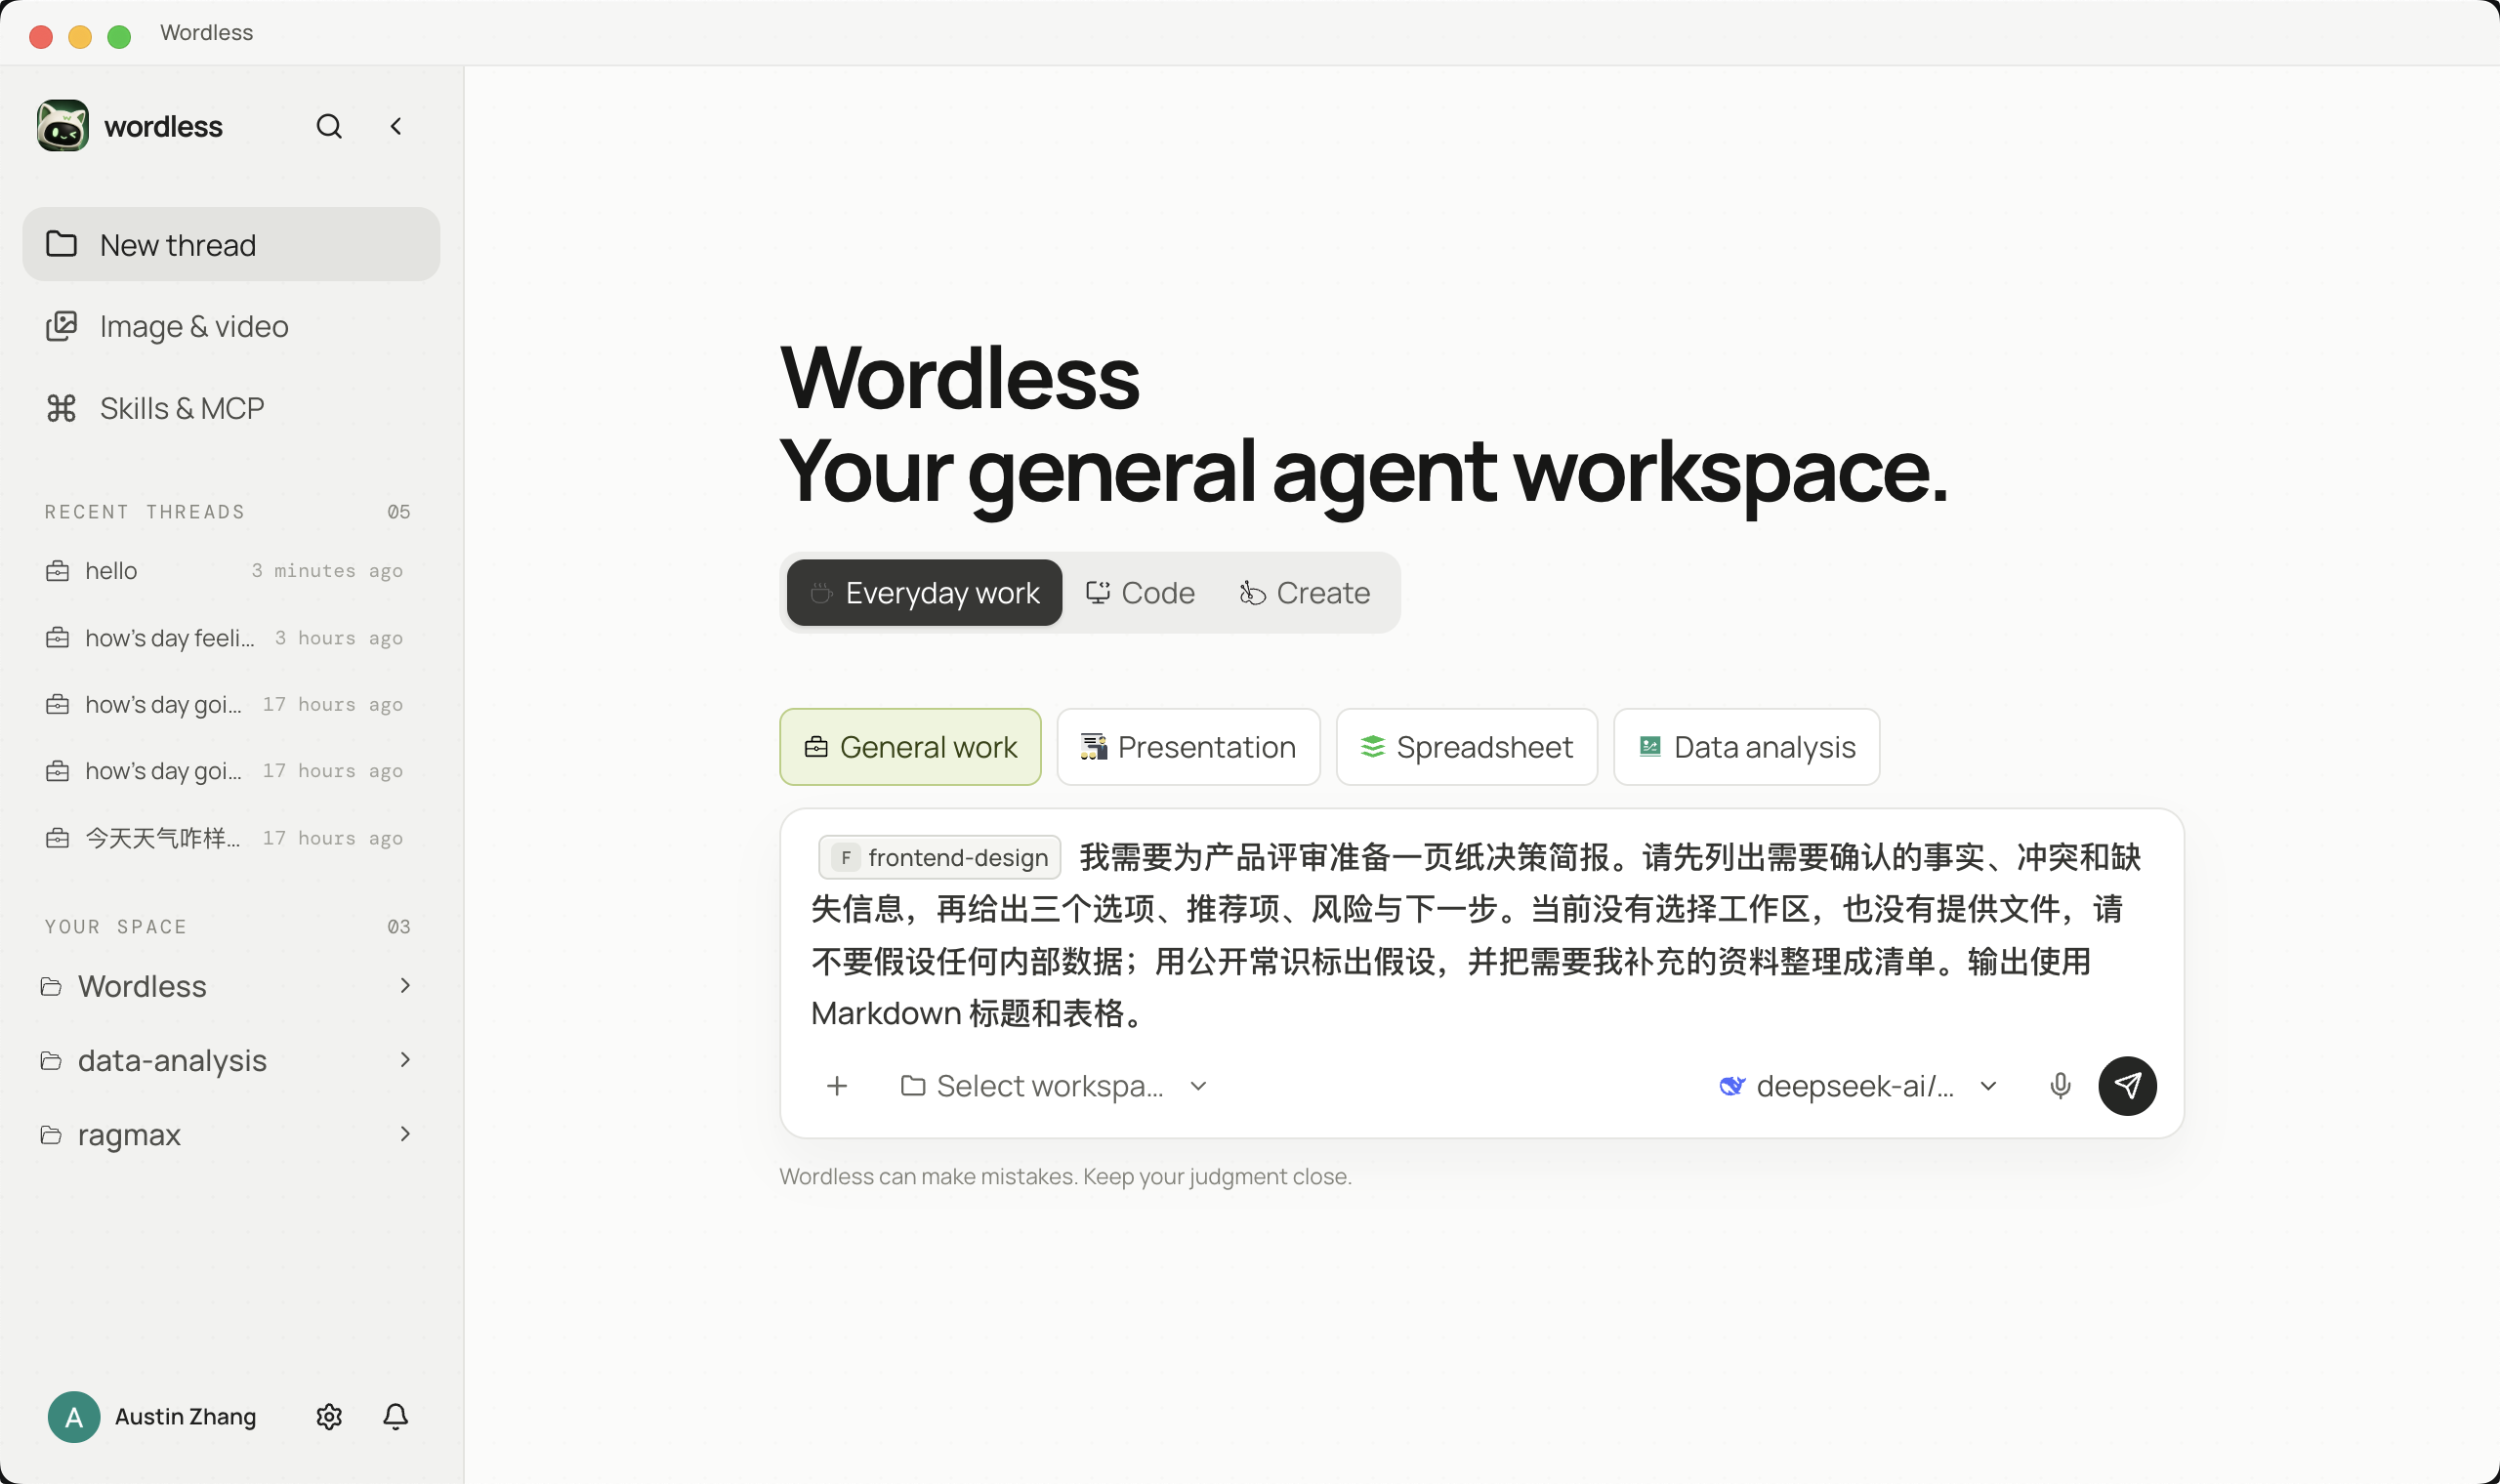
Task: Expand the Wordless space chevron
Action: tap(405, 986)
